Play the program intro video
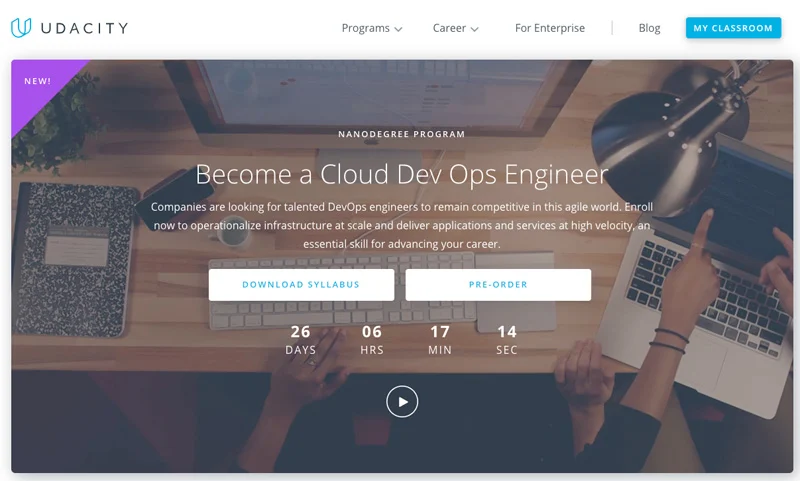The image size is (800, 481). click(x=402, y=401)
